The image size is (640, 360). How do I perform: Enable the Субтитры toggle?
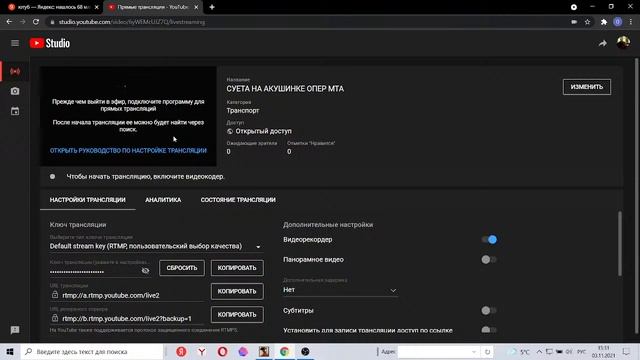[489, 311]
